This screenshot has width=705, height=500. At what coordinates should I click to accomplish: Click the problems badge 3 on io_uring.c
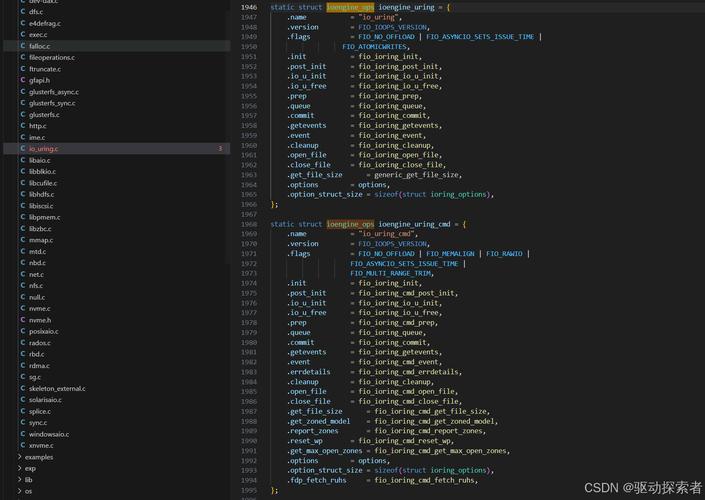pyautogui.click(x=220, y=148)
